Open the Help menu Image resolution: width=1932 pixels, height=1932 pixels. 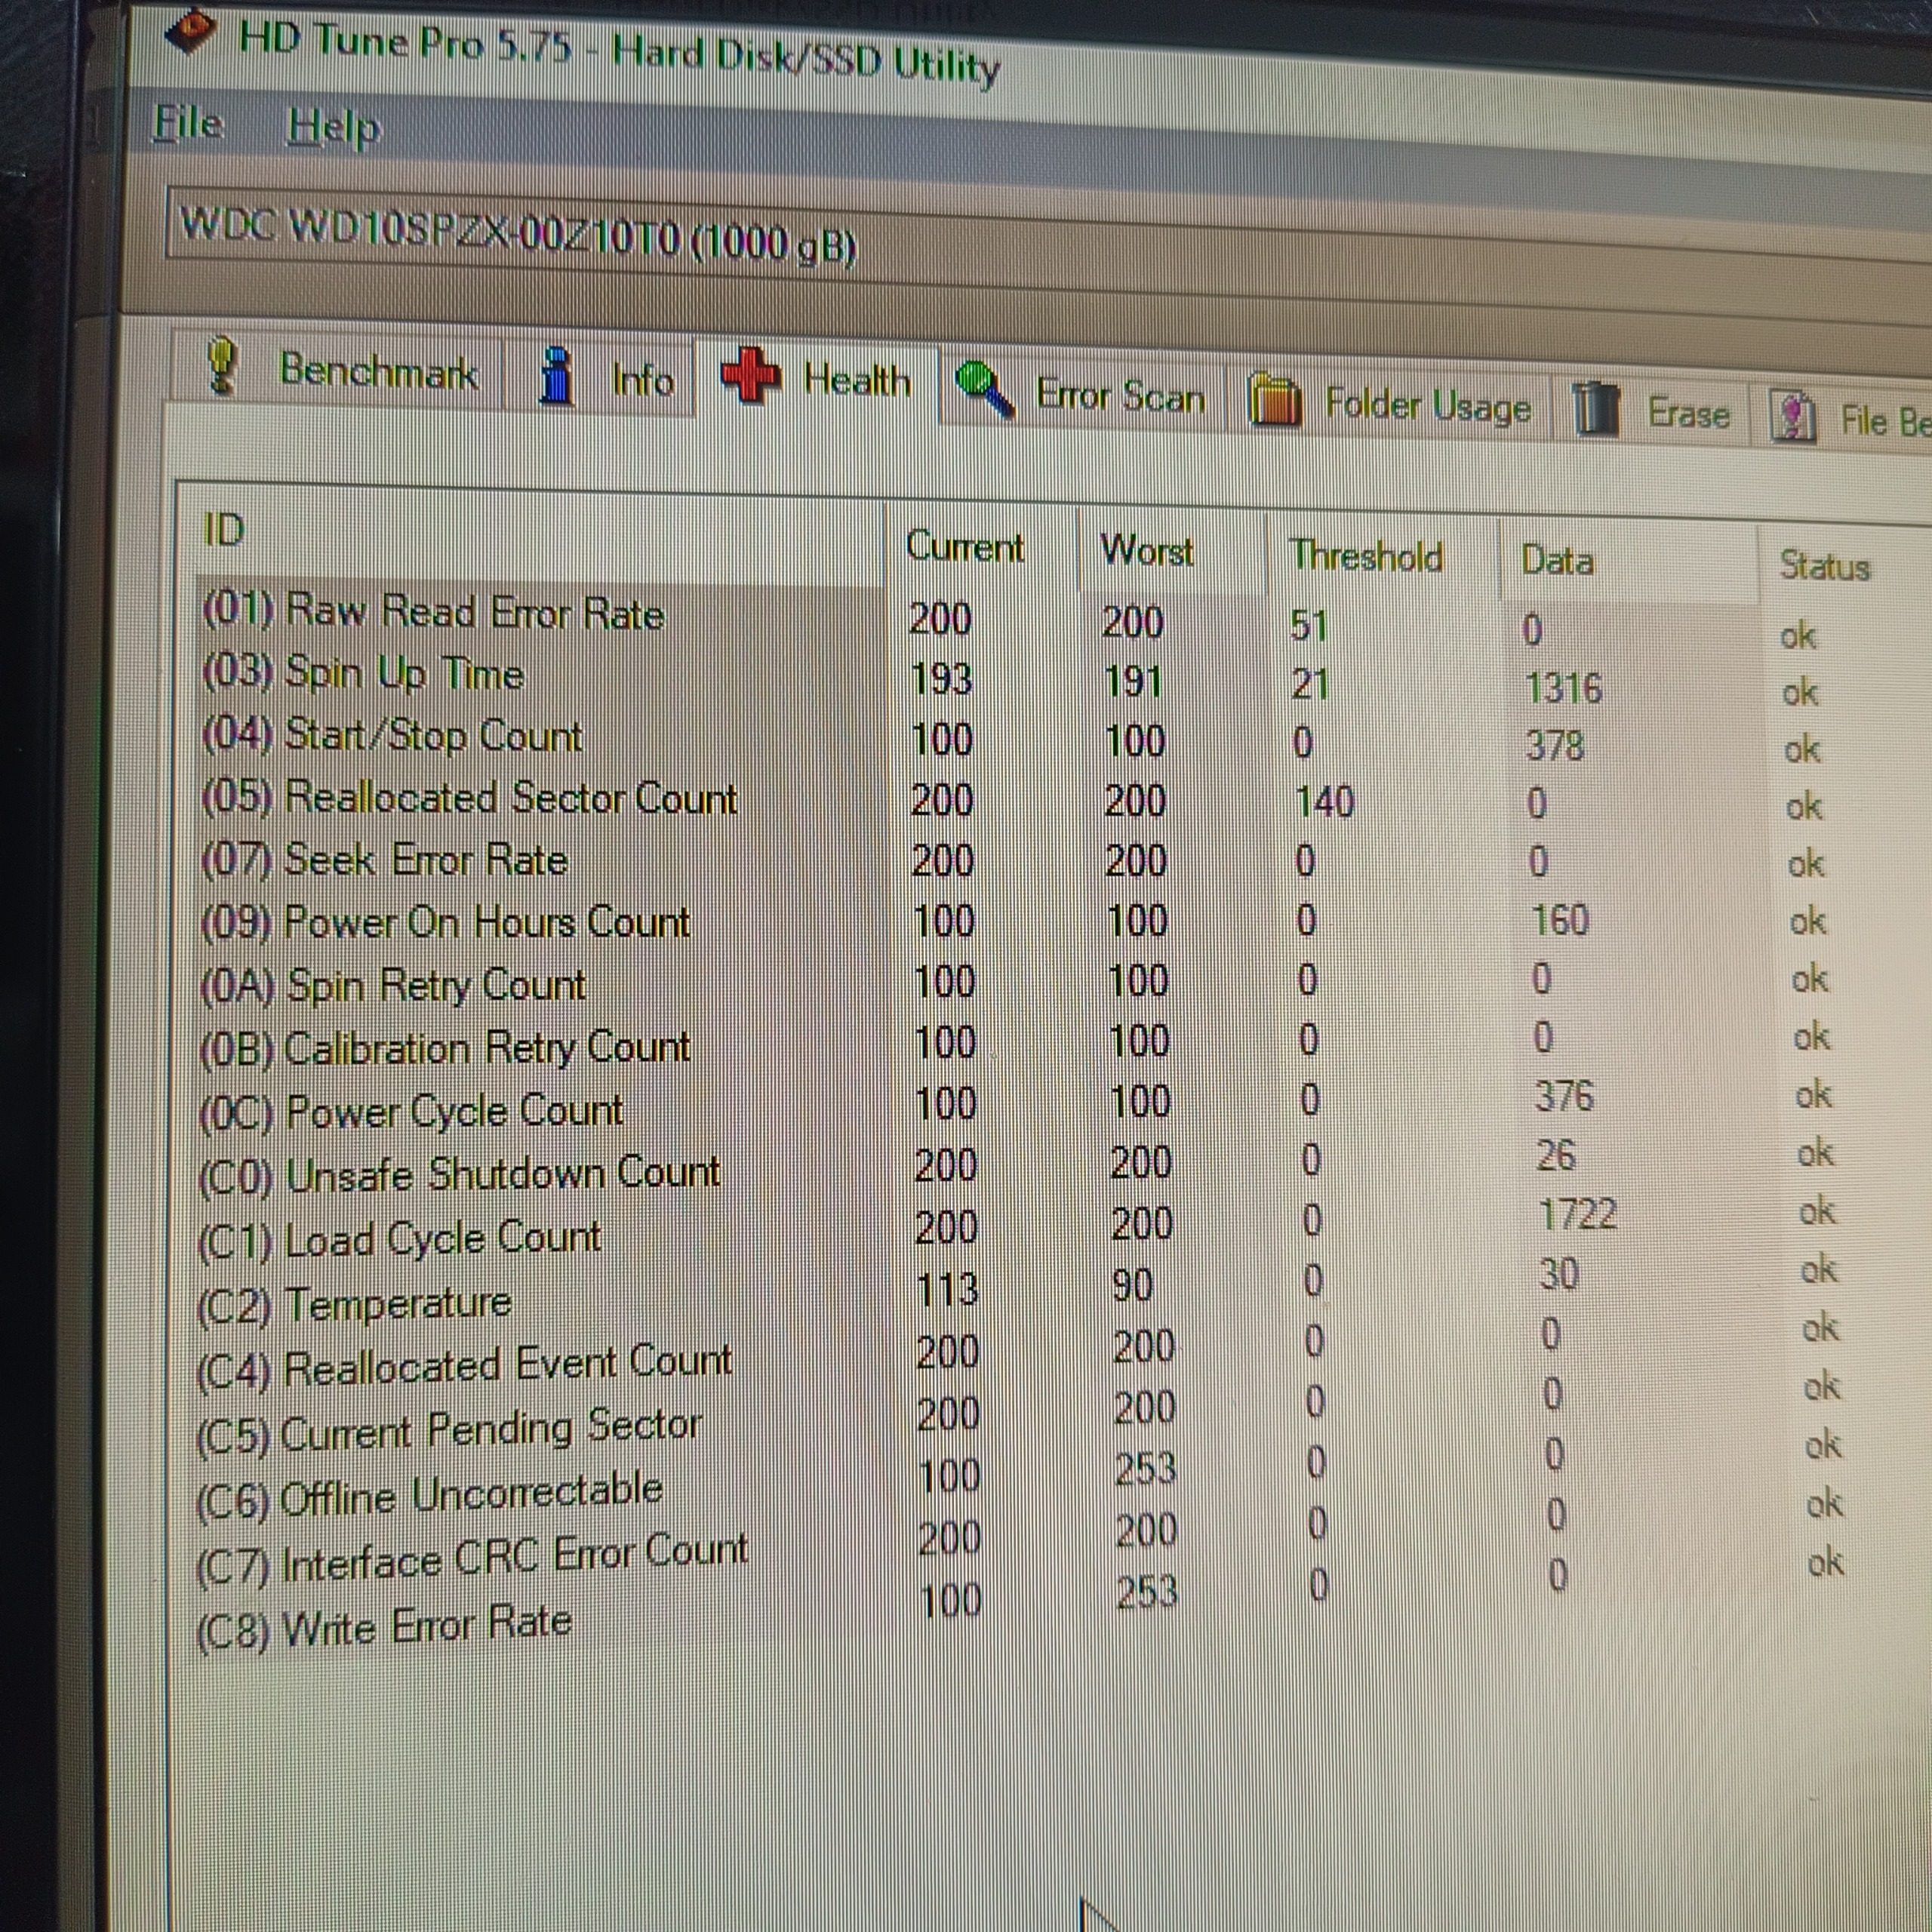(333, 128)
